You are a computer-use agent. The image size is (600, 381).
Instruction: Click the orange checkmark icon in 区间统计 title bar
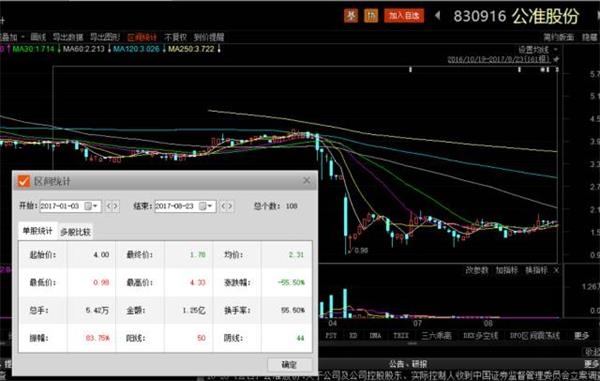pyautogui.click(x=23, y=181)
